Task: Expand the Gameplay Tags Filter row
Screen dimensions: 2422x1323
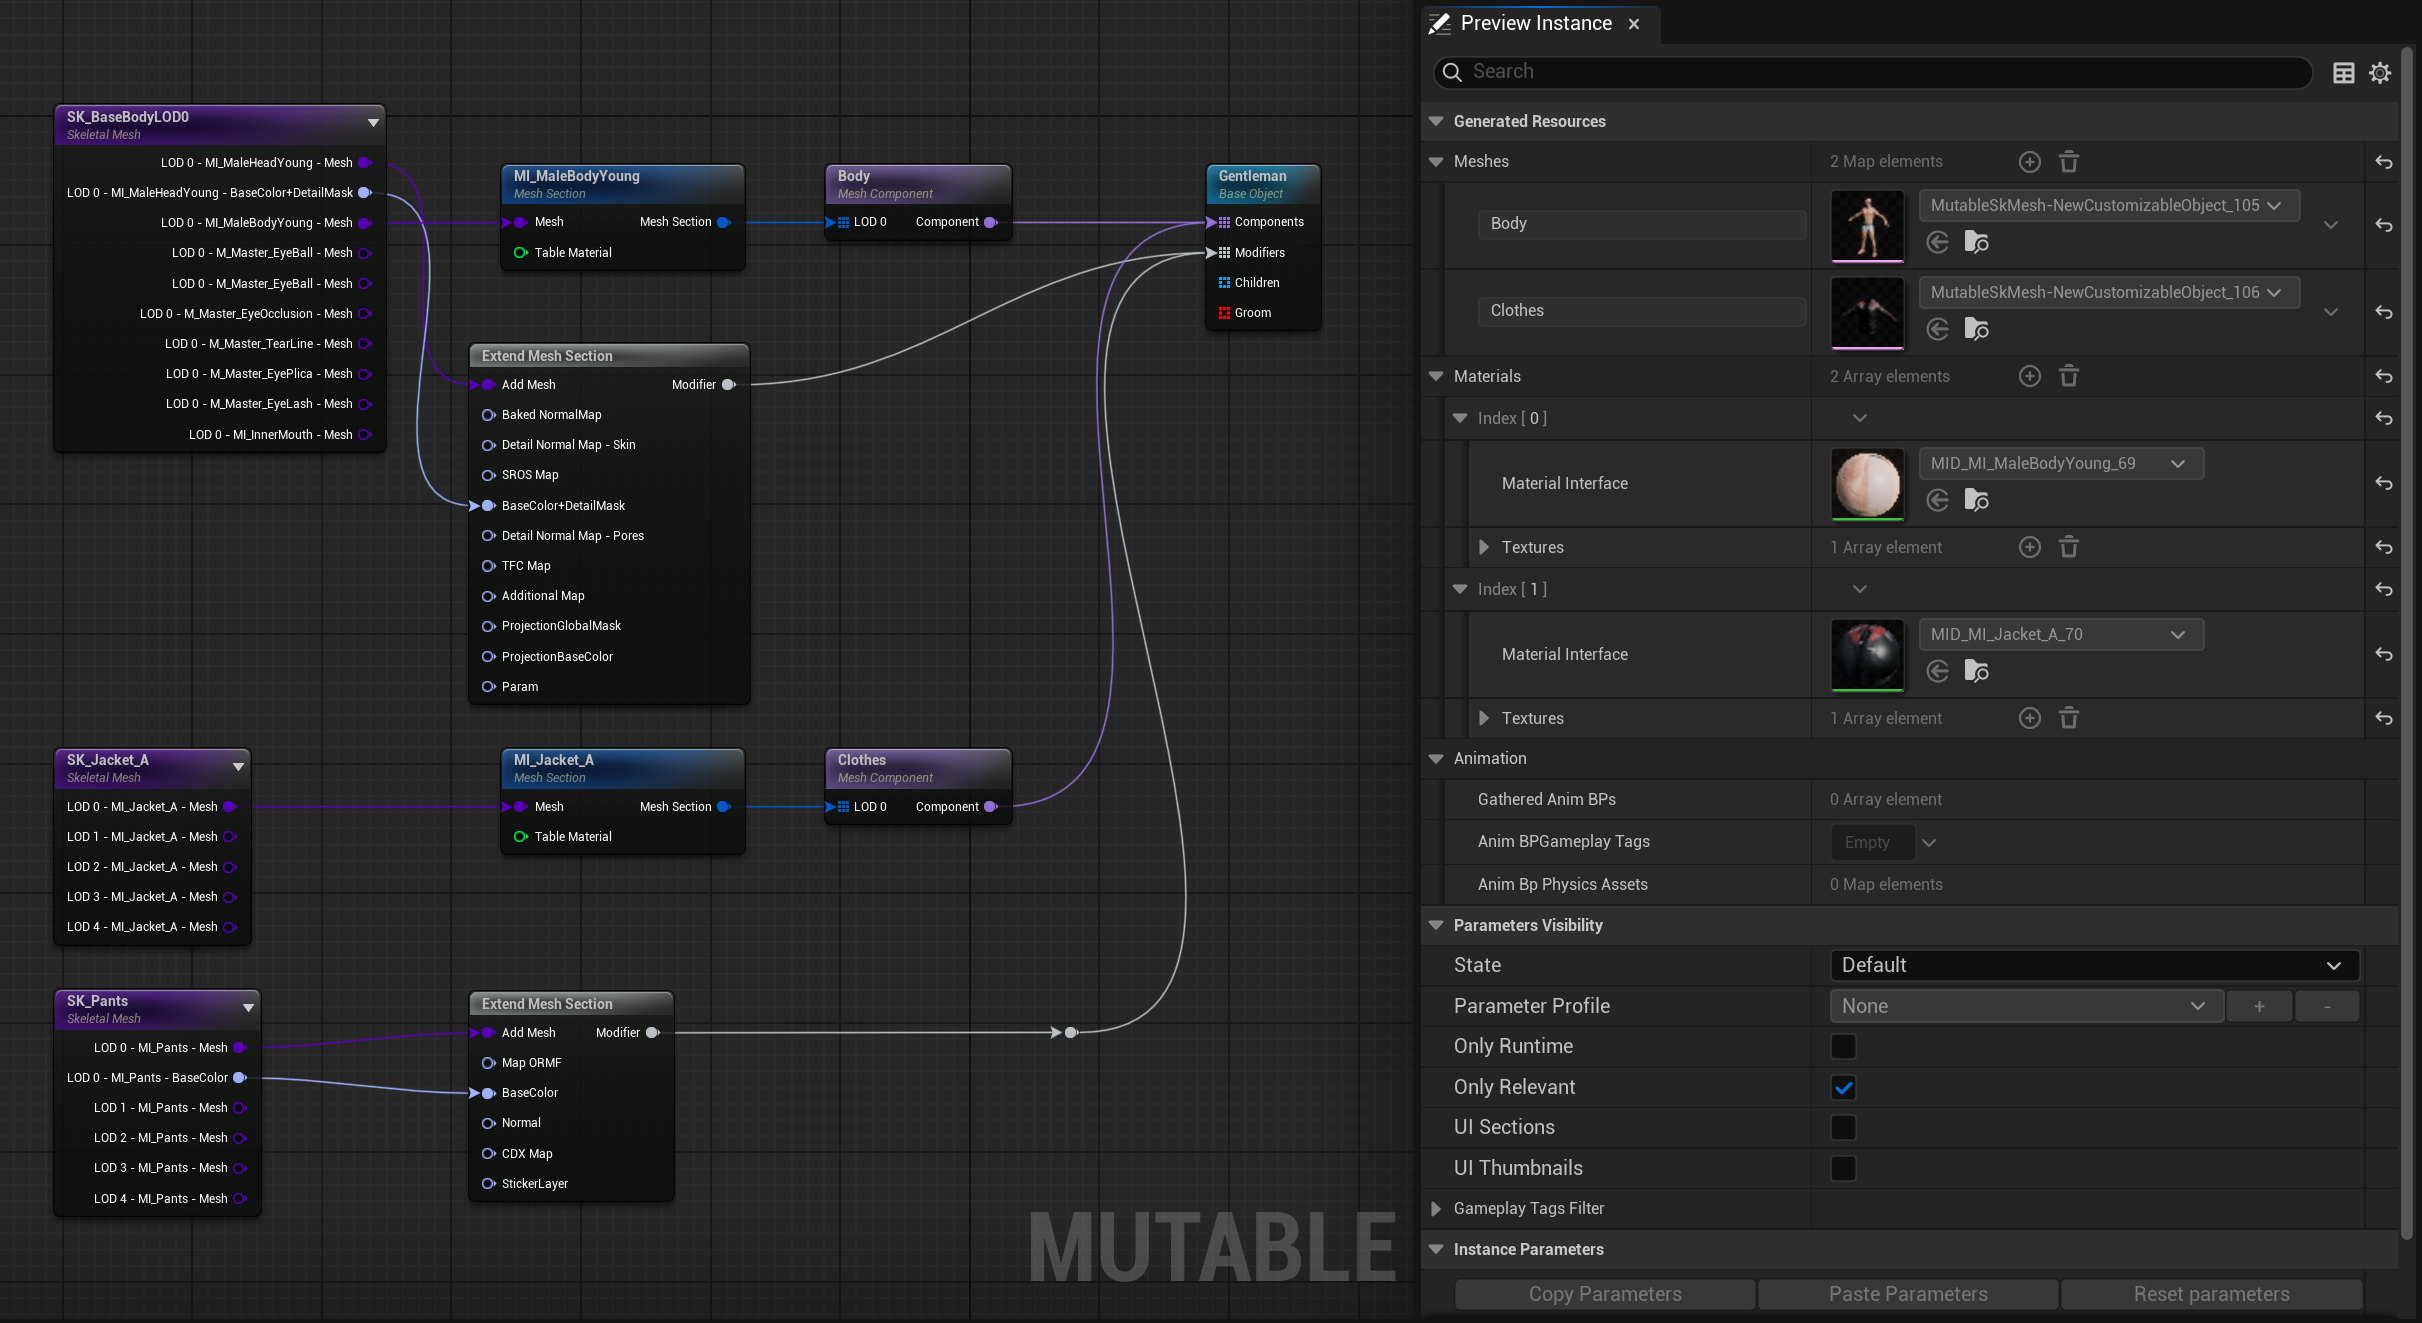Action: click(1436, 1208)
